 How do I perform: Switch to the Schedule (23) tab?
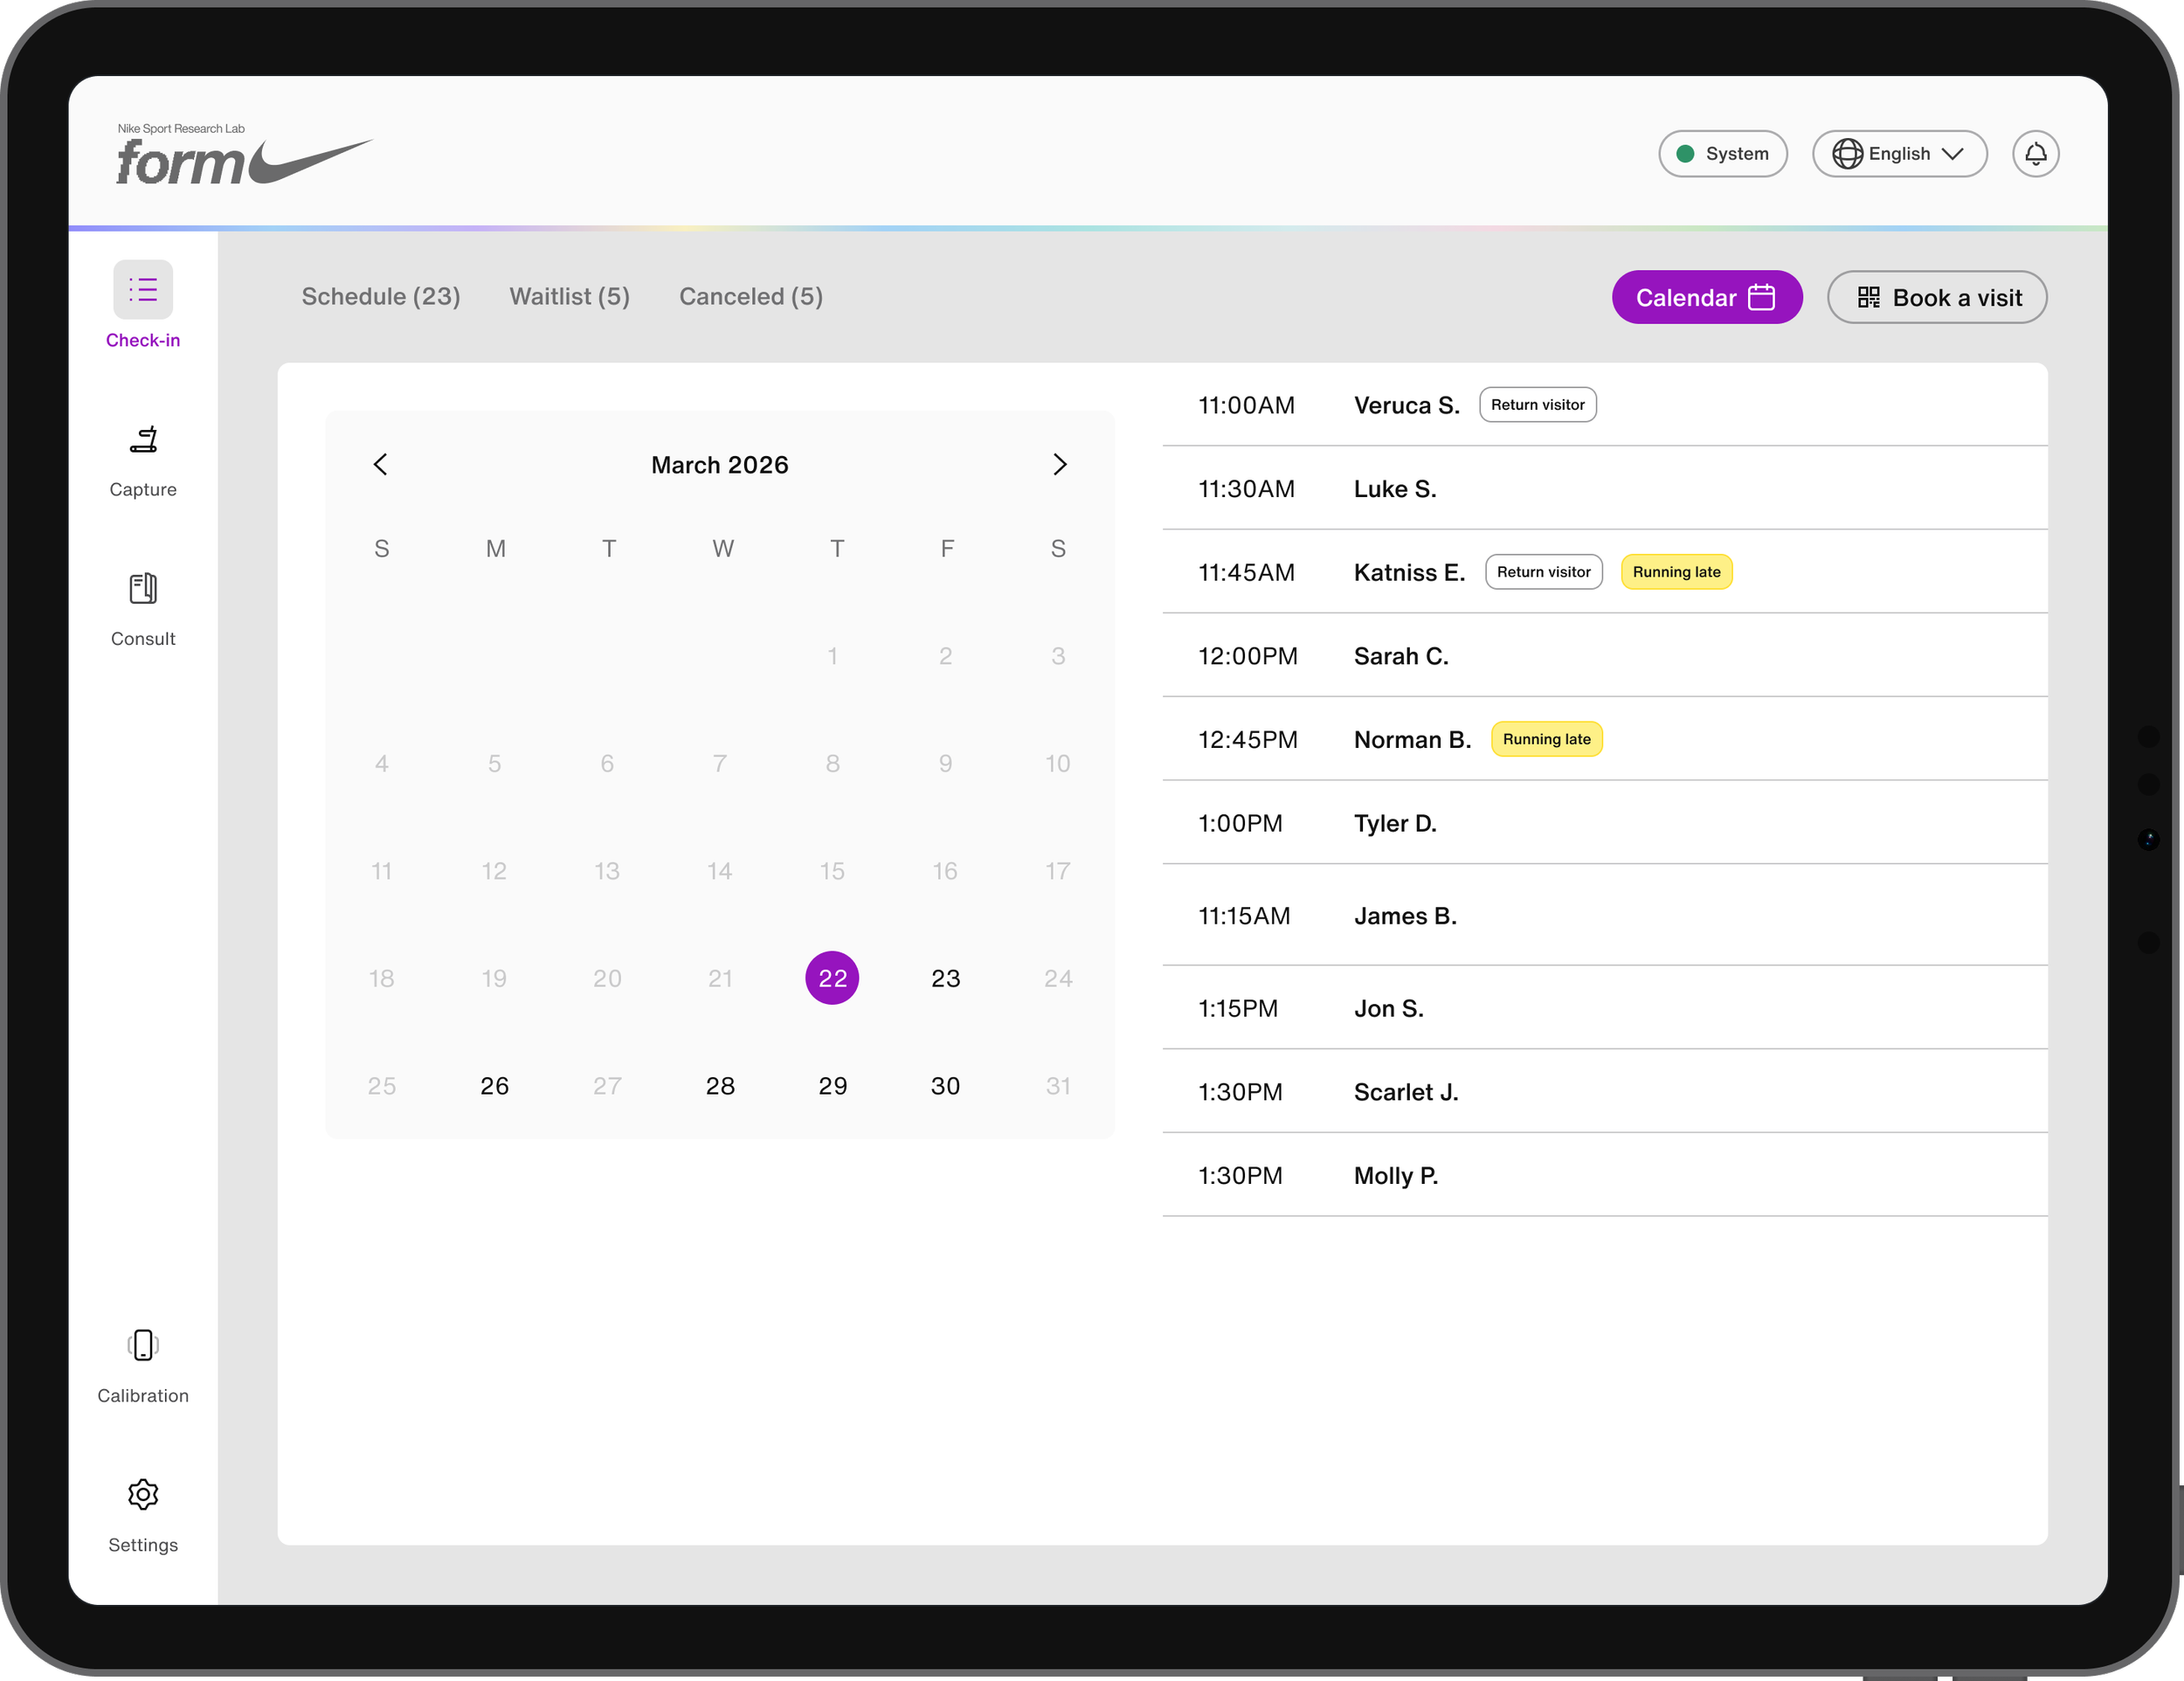pos(381,297)
